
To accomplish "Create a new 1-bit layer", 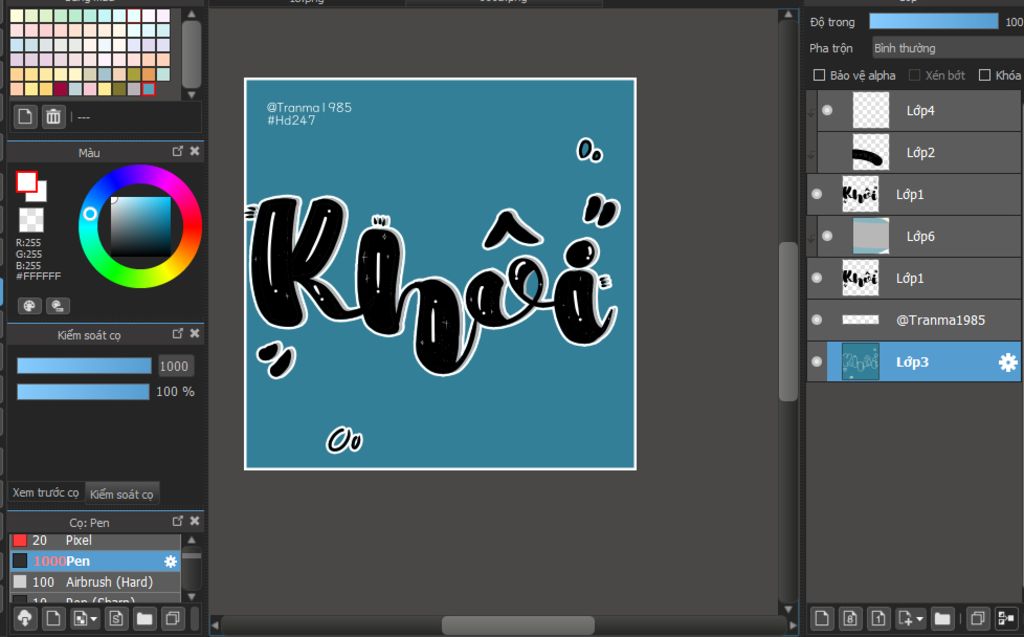I will pyautogui.click(x=878, y=618).
